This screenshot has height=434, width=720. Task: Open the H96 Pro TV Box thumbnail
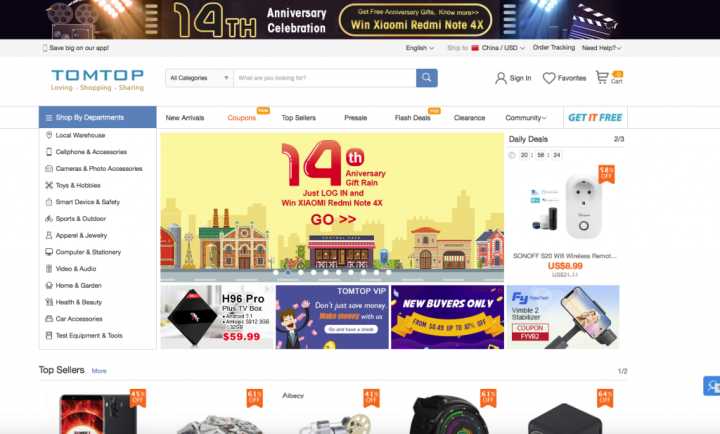pos(217,317)
